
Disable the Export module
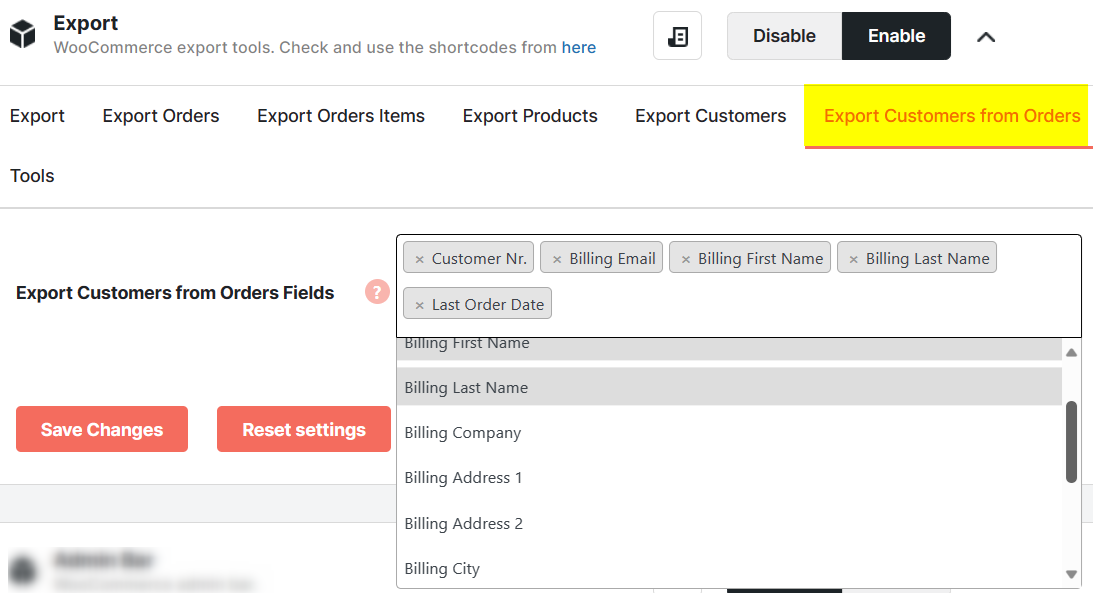pyautogui.click(x=784, y=36)
